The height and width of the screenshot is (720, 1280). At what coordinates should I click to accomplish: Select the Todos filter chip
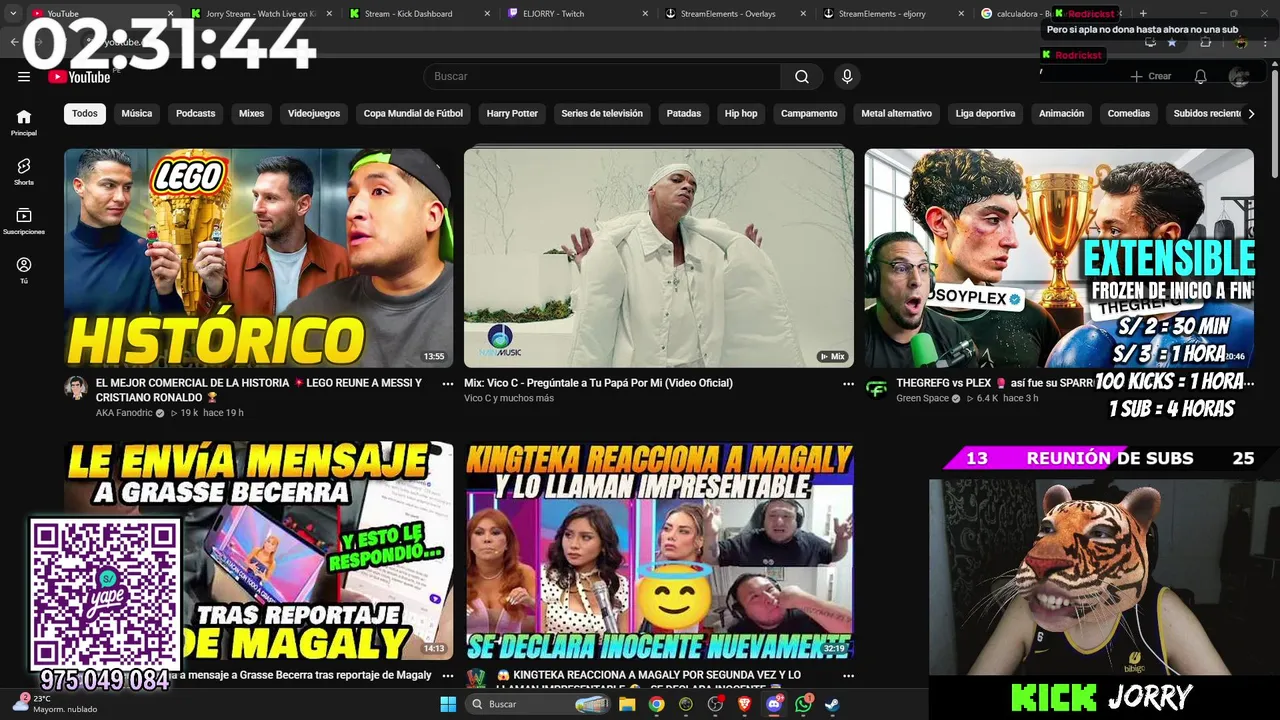(85, 114)
